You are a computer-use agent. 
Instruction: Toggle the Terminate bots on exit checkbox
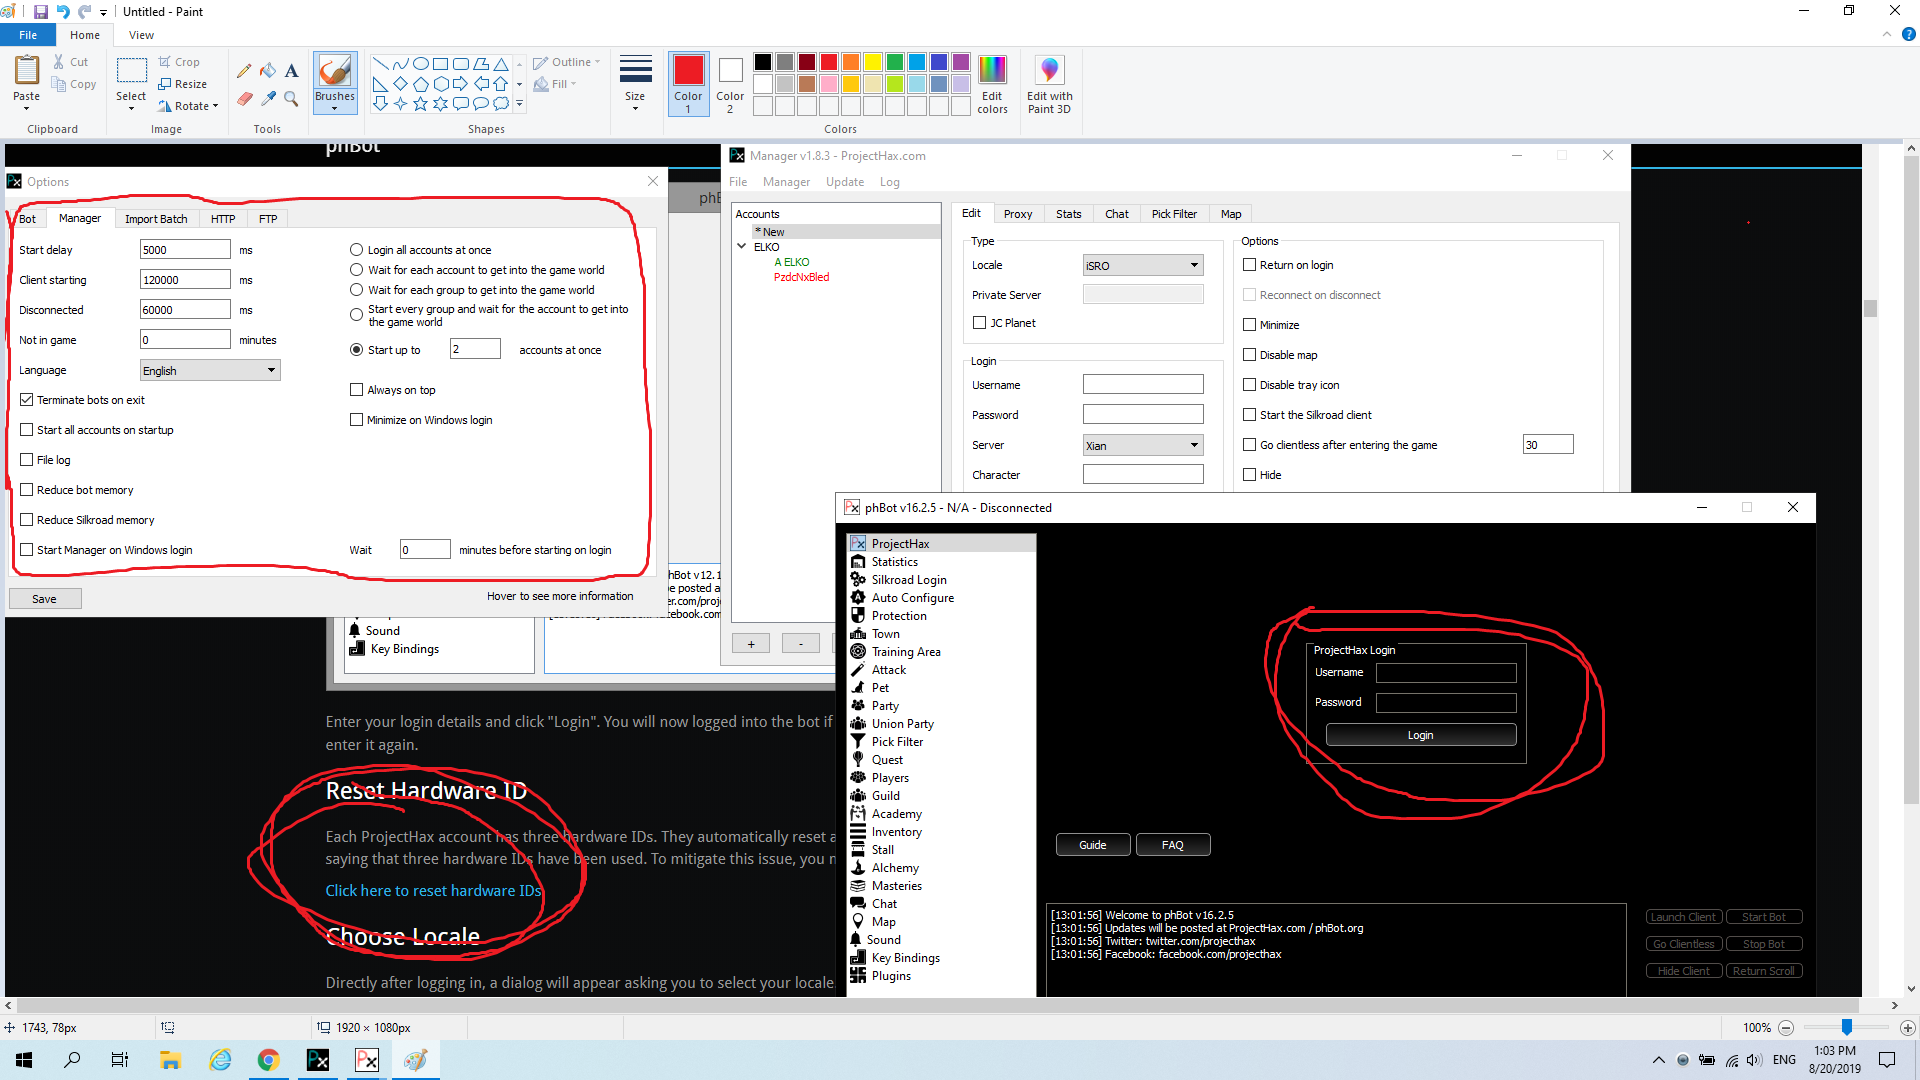[x=27, y=400]
